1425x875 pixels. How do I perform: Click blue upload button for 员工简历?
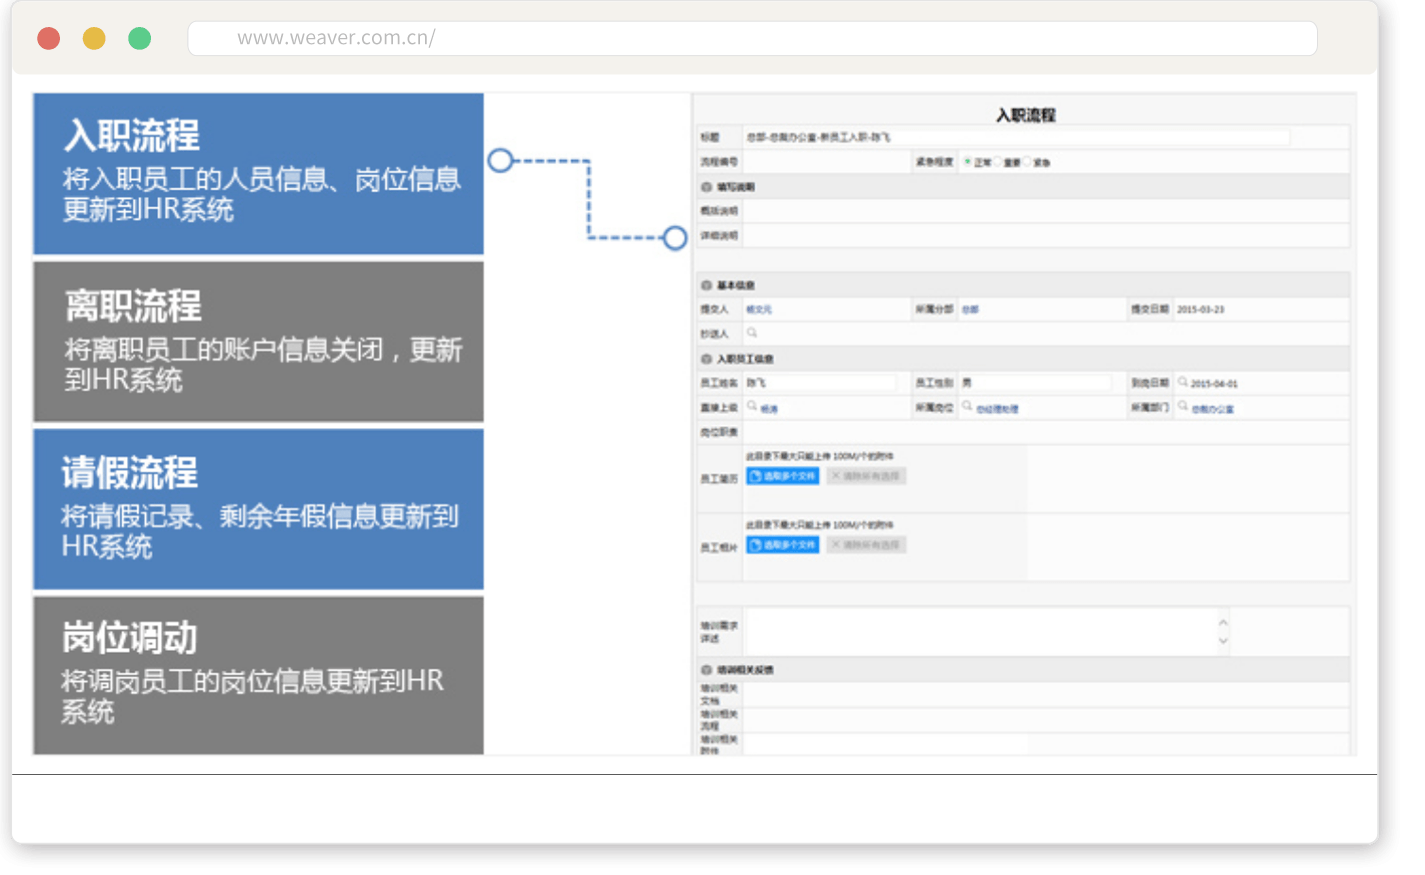[782, 477]
